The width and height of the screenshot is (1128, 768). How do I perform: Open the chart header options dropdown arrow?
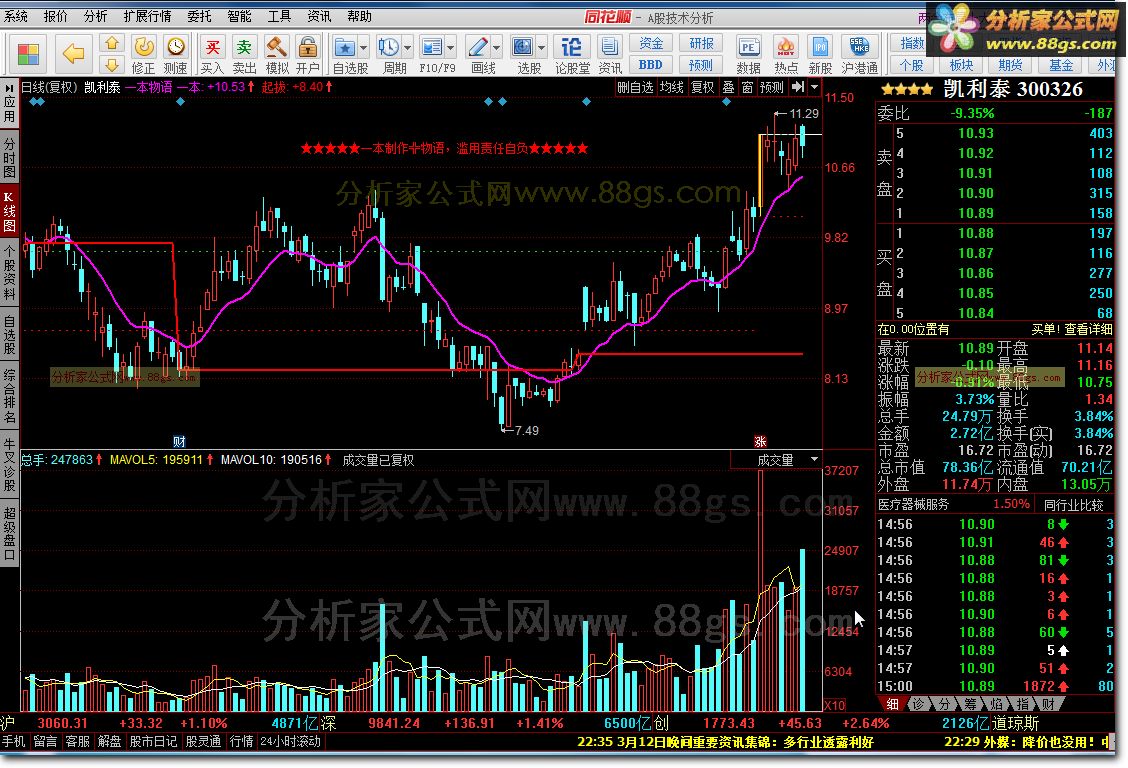[814, 87]
